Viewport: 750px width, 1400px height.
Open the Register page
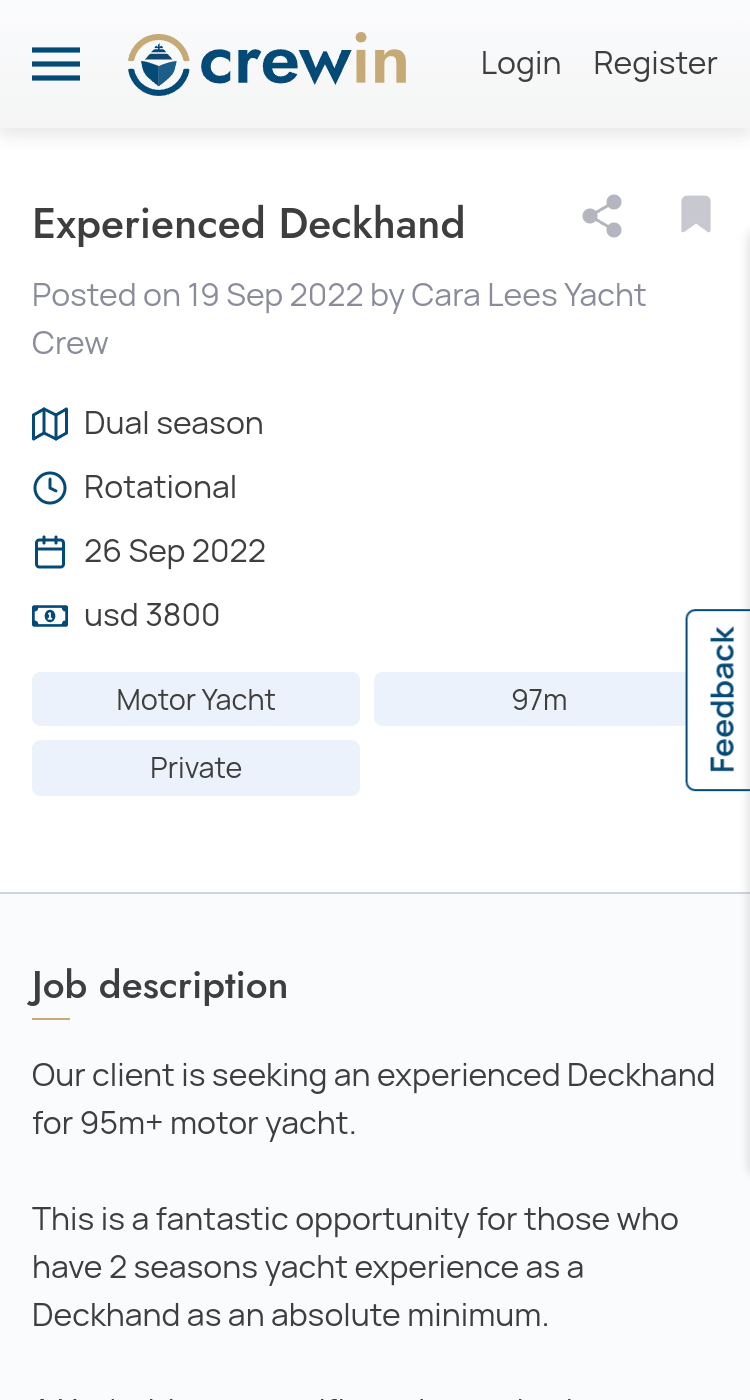pyautogui.click(x=655, y=63)
